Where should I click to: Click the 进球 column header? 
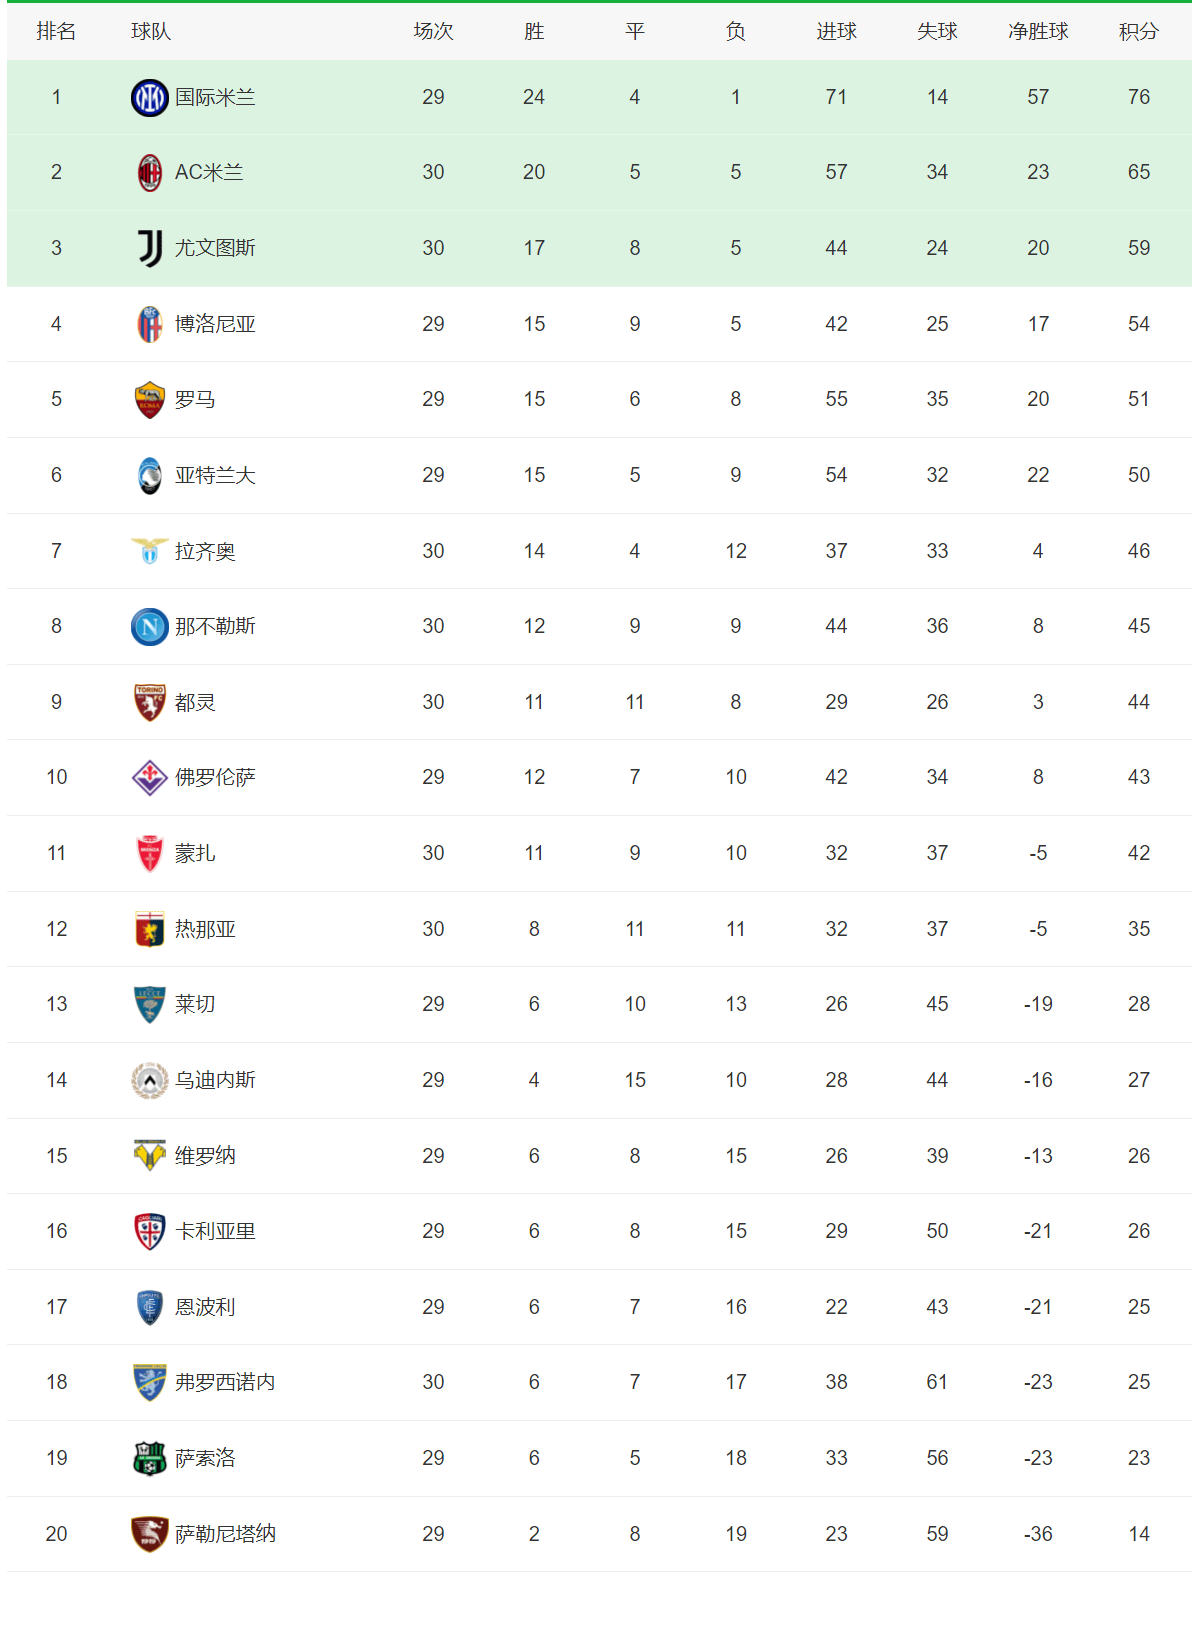pyautogui.click(x=836, y=32)
